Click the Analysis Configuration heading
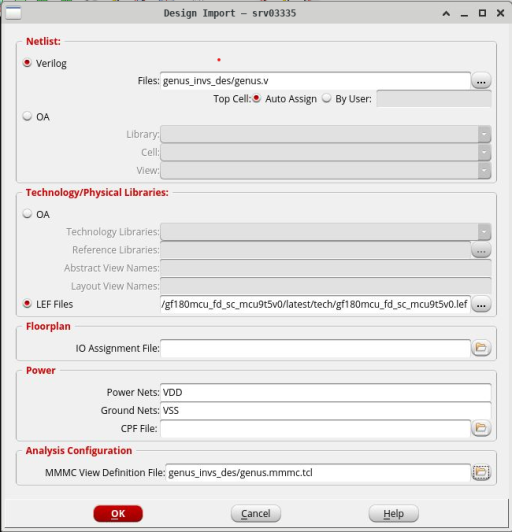 tap(79, 451)
